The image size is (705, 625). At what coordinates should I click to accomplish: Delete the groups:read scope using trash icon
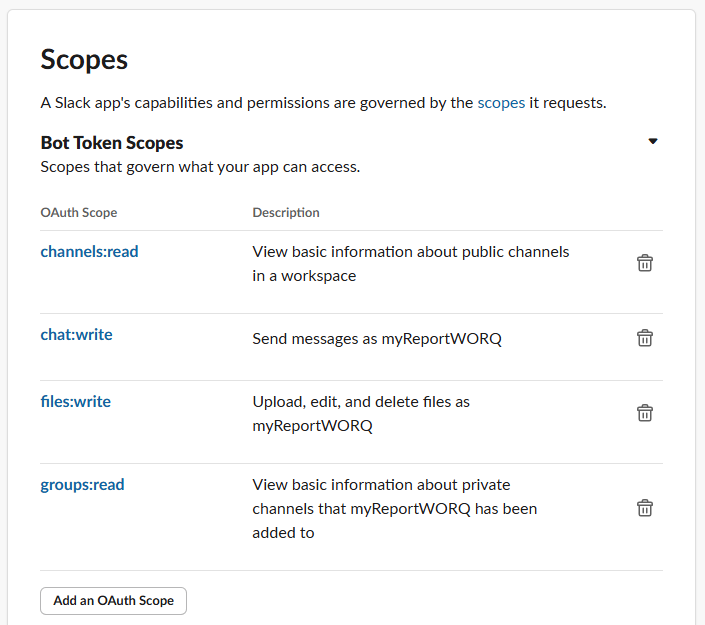[645, 508]
